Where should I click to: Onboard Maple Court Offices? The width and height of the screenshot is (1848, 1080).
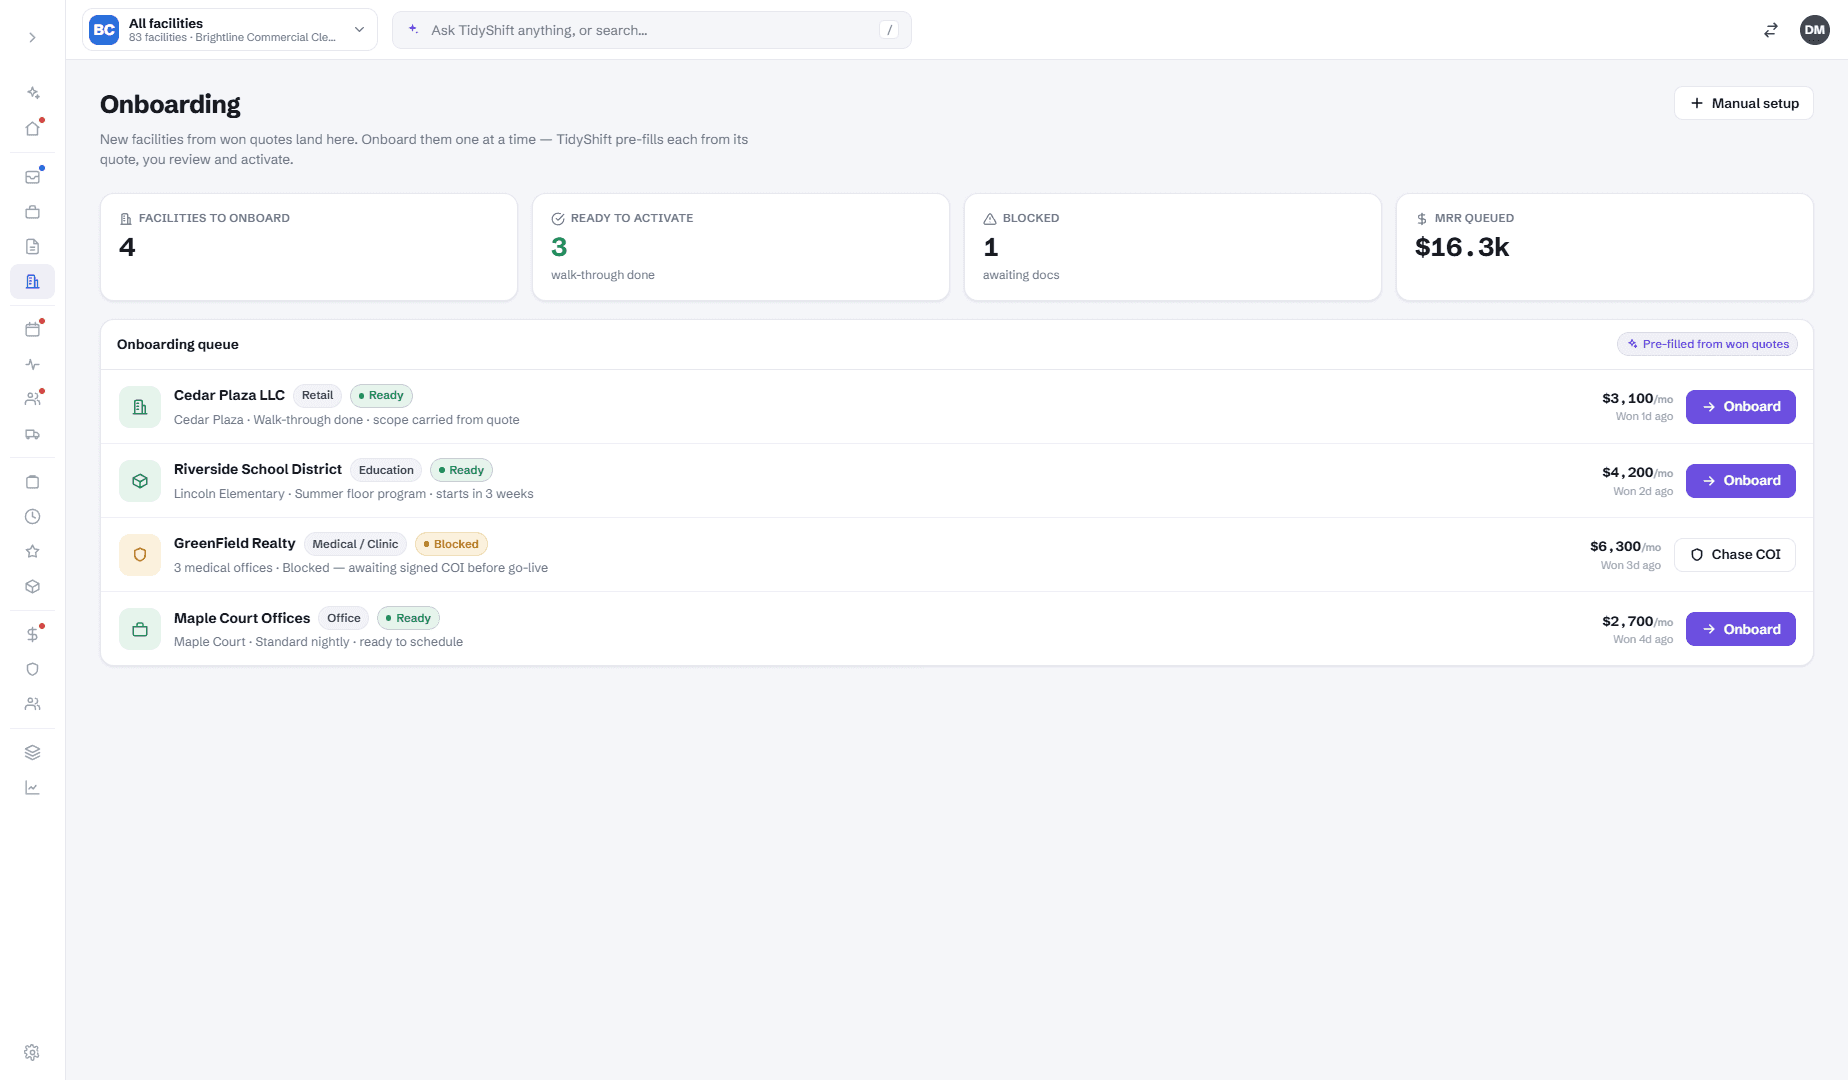1740,629
